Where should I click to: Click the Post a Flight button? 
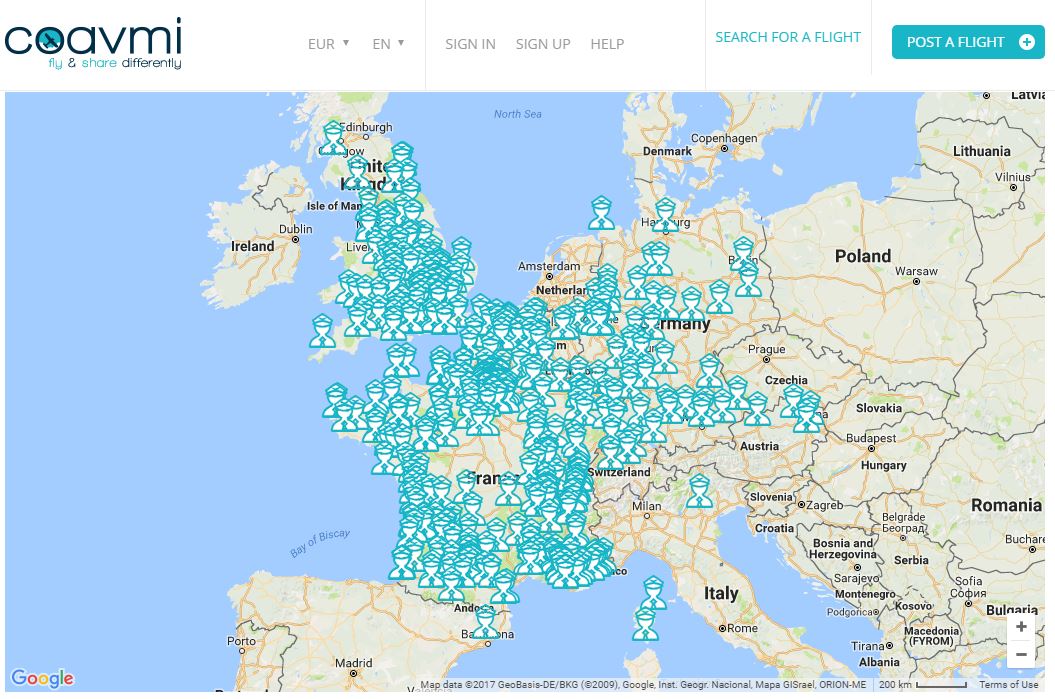point(968,42)
